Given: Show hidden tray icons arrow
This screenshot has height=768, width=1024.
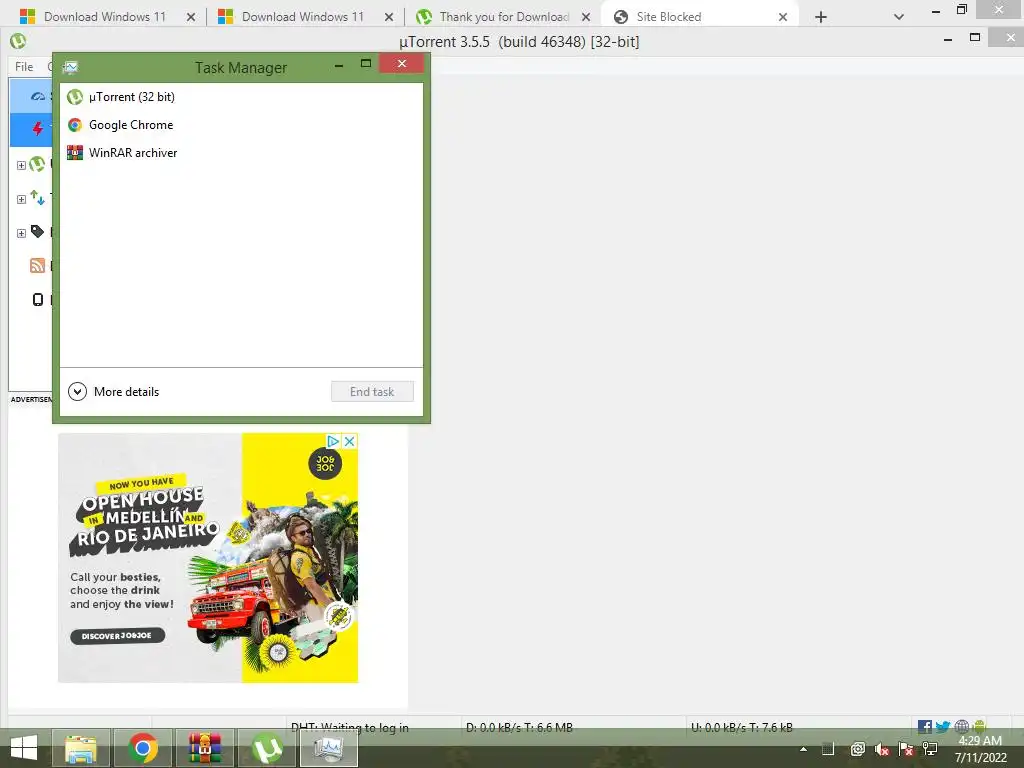Looking at the screenshot, I should tap(803, 750).
